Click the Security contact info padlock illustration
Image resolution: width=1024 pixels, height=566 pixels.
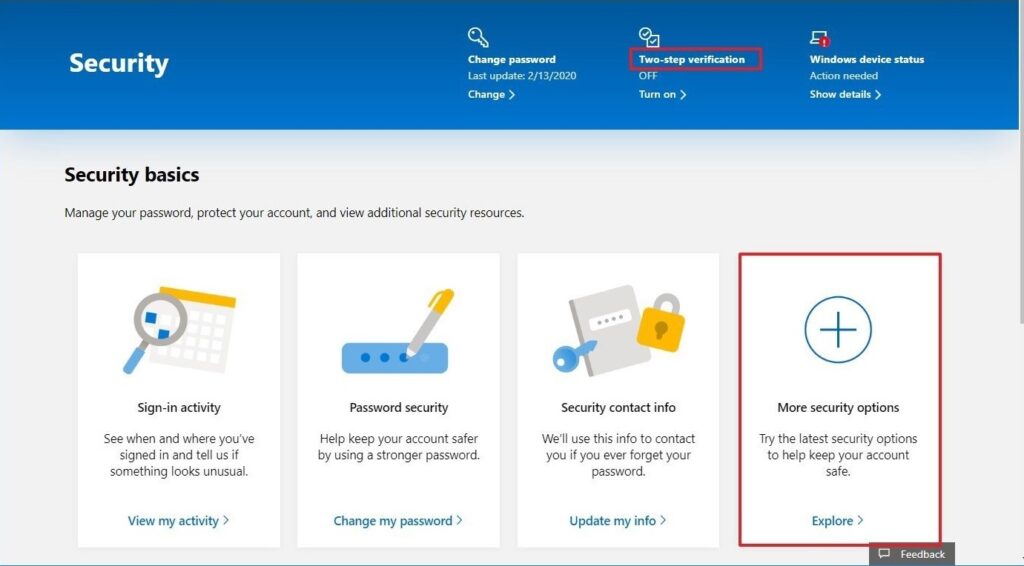point(618,330)
